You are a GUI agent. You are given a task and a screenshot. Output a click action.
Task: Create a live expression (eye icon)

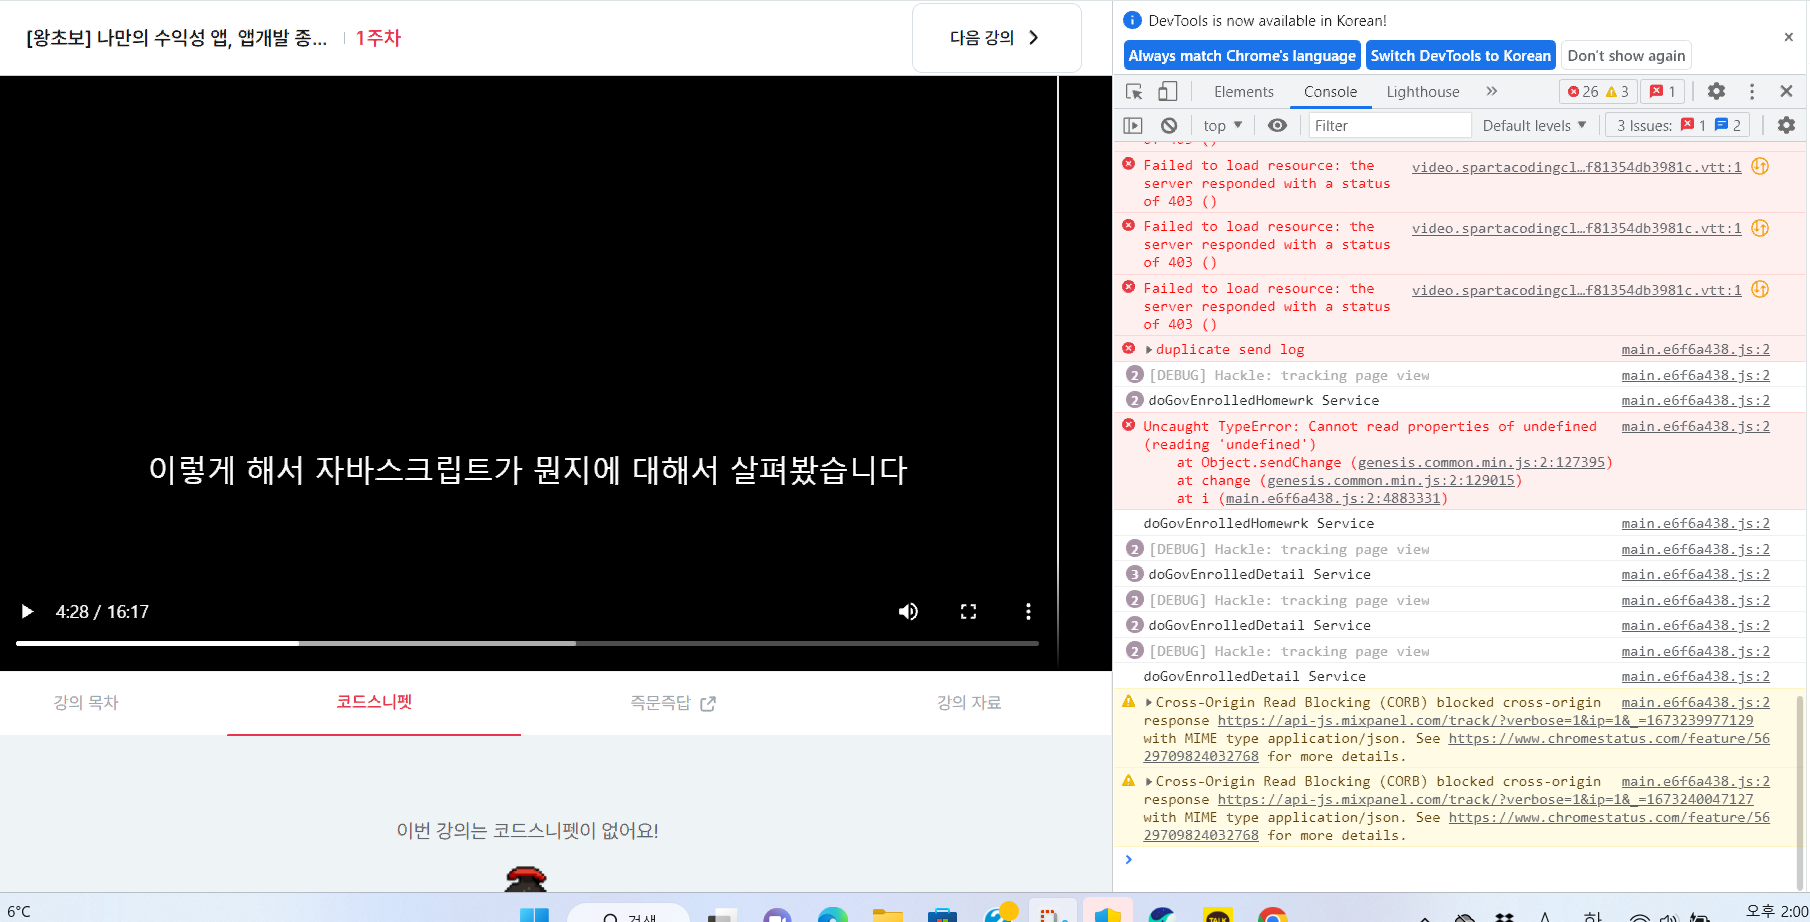click(1277, 125)
